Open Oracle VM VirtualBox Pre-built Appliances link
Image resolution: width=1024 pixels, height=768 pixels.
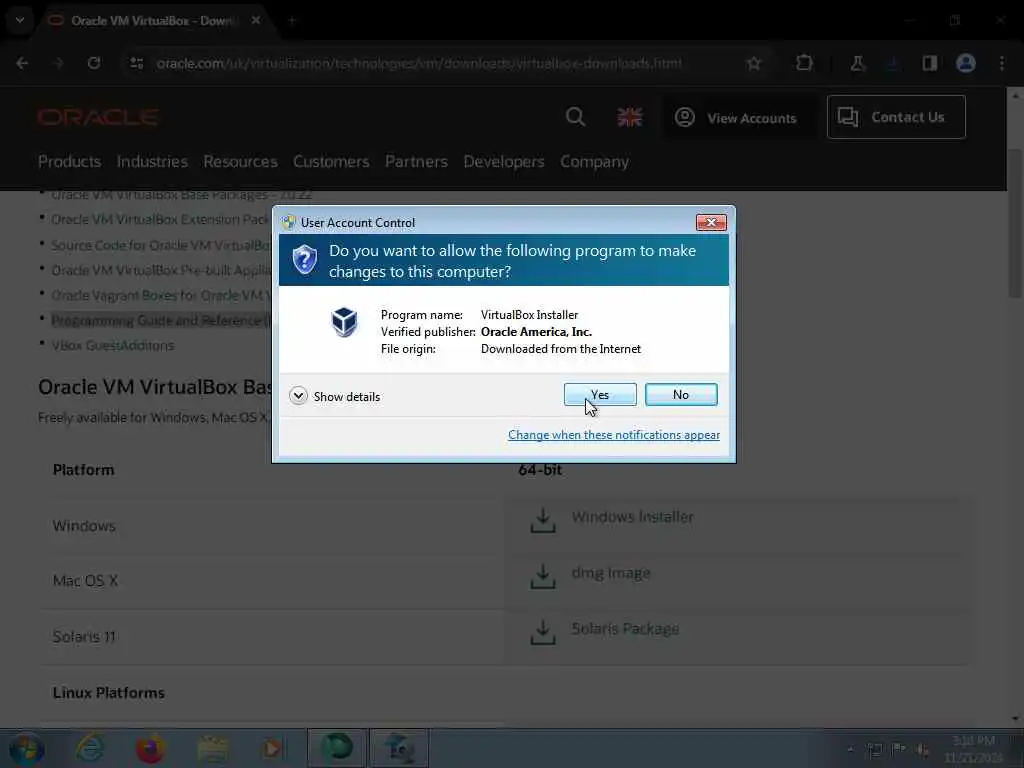161,270
